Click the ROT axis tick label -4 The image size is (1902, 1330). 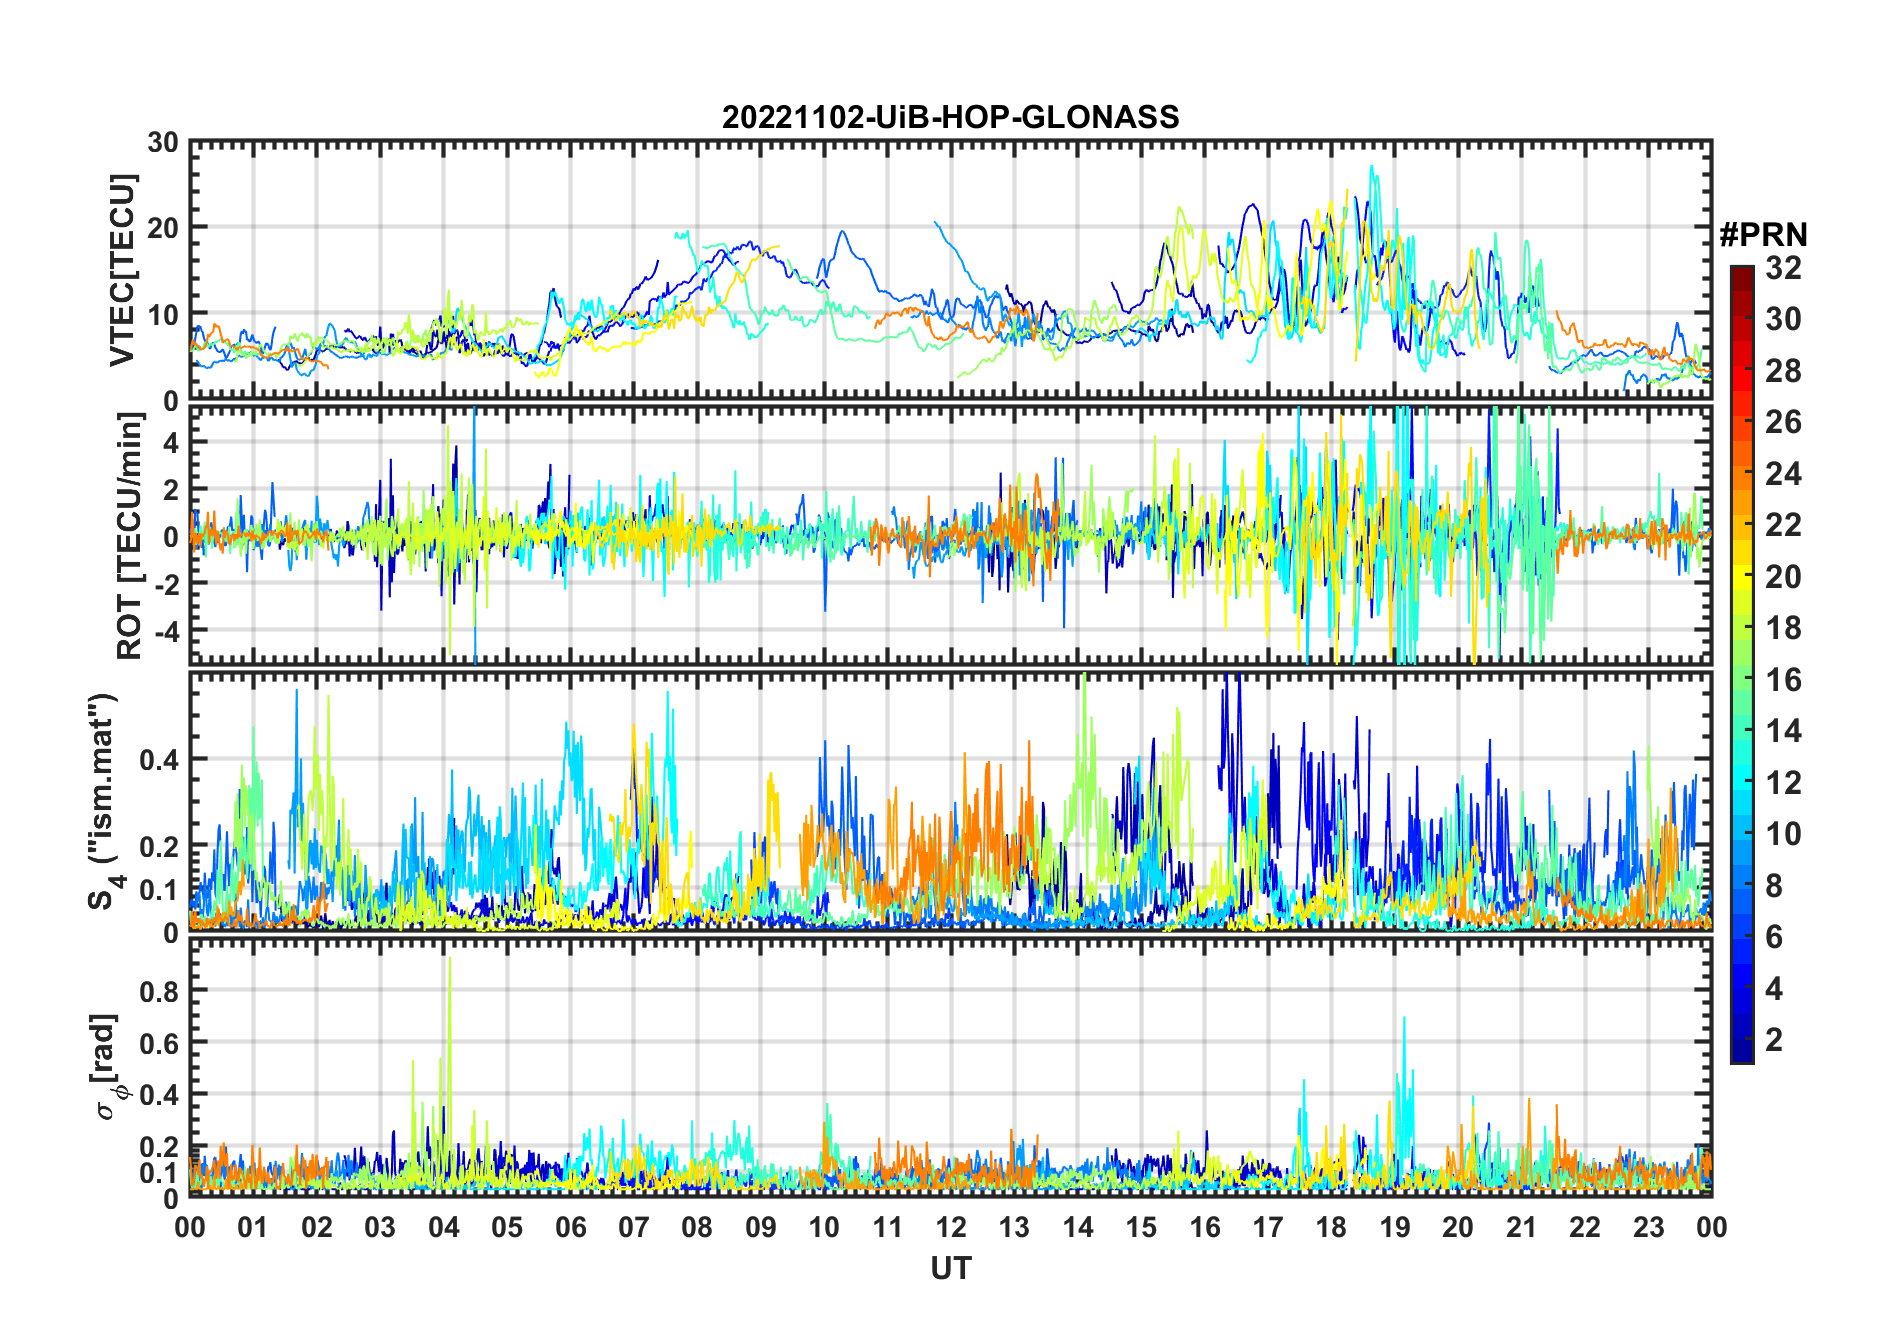coord(167,632)
